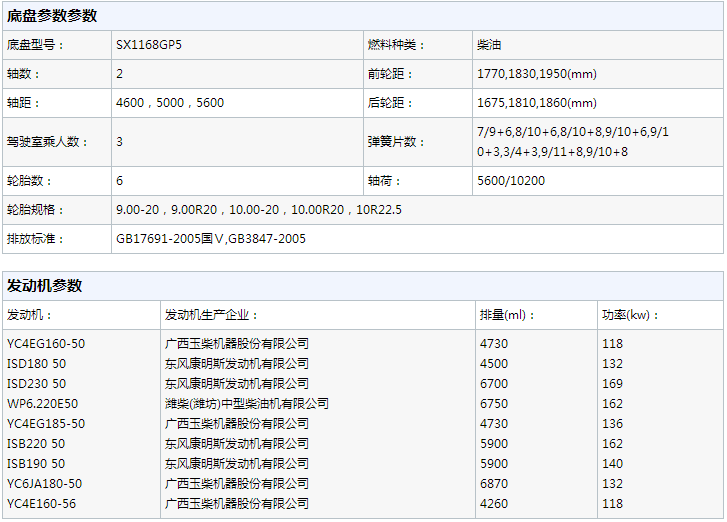Click power value 136
Image resolution: width=727 pixels, height=522 pixels.
[x=612, y=423]
